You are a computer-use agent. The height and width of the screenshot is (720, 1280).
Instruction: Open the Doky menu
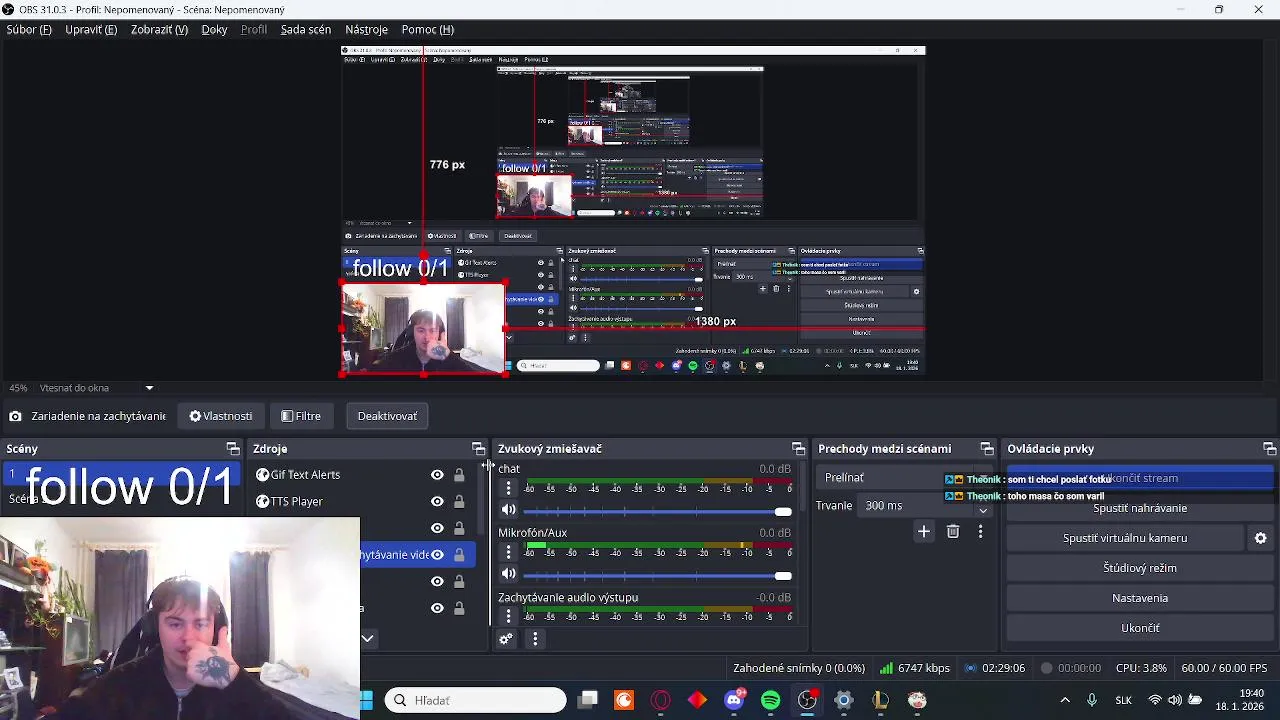coord(214,30)
